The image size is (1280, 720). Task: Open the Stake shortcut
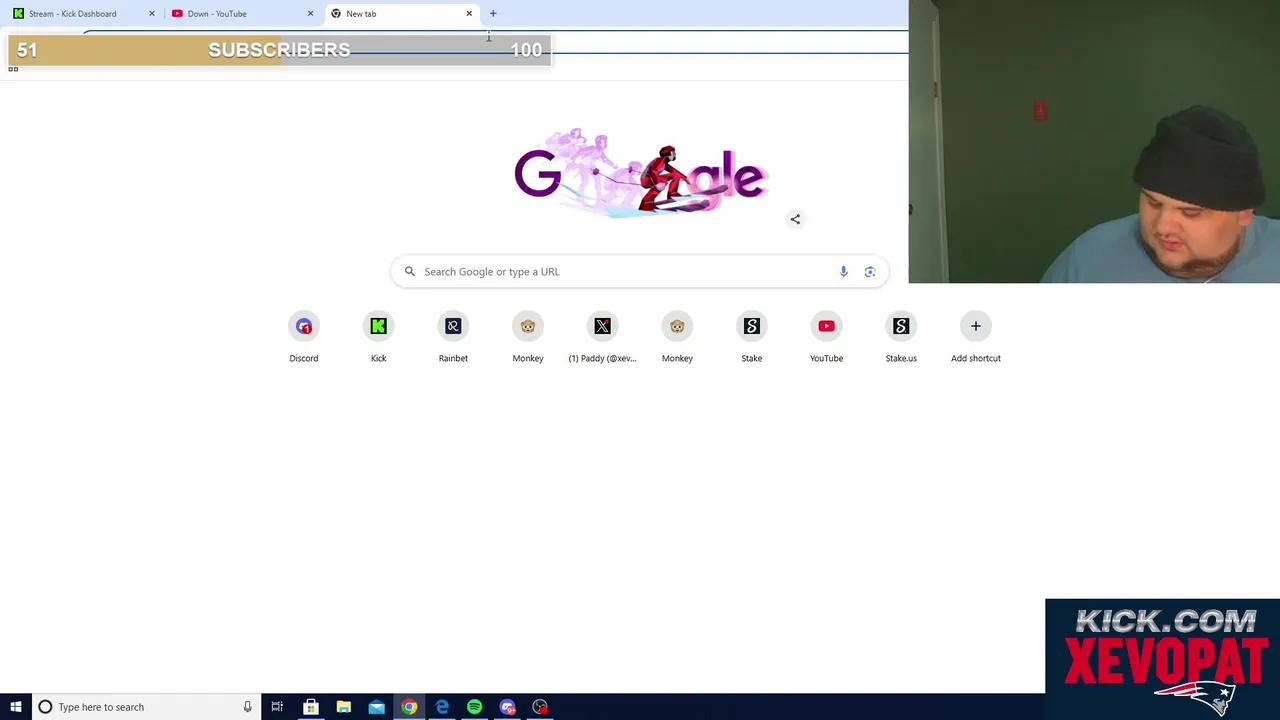click(x=752, y=337)
